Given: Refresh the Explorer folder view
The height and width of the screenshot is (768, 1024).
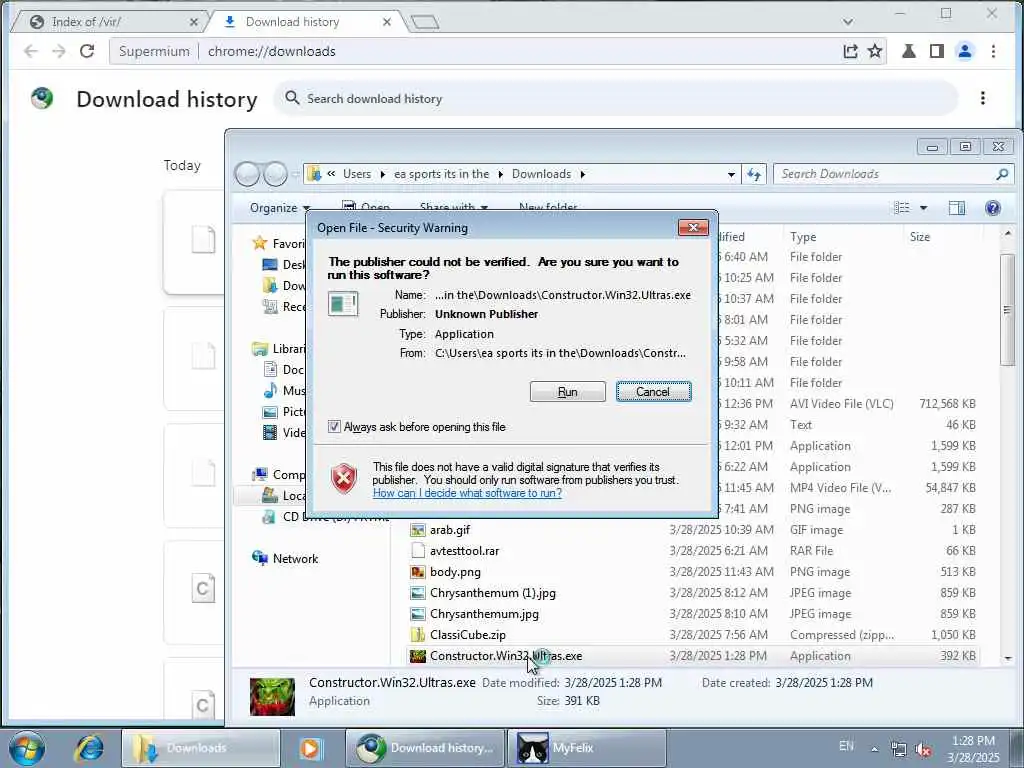Looking at the screenshot, I should [754, 174].
